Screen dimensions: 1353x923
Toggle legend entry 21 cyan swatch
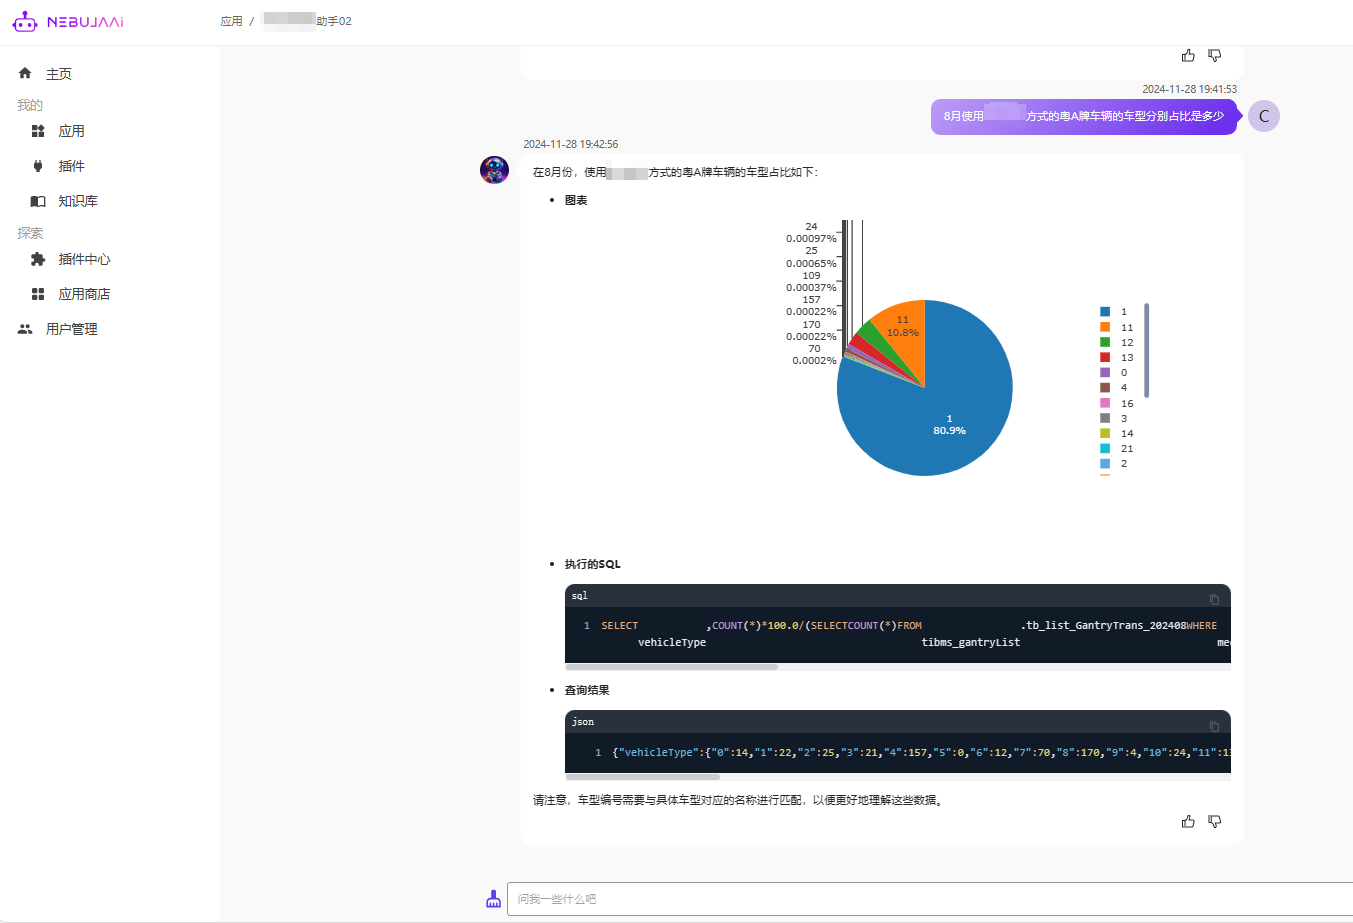[1105, 448]
